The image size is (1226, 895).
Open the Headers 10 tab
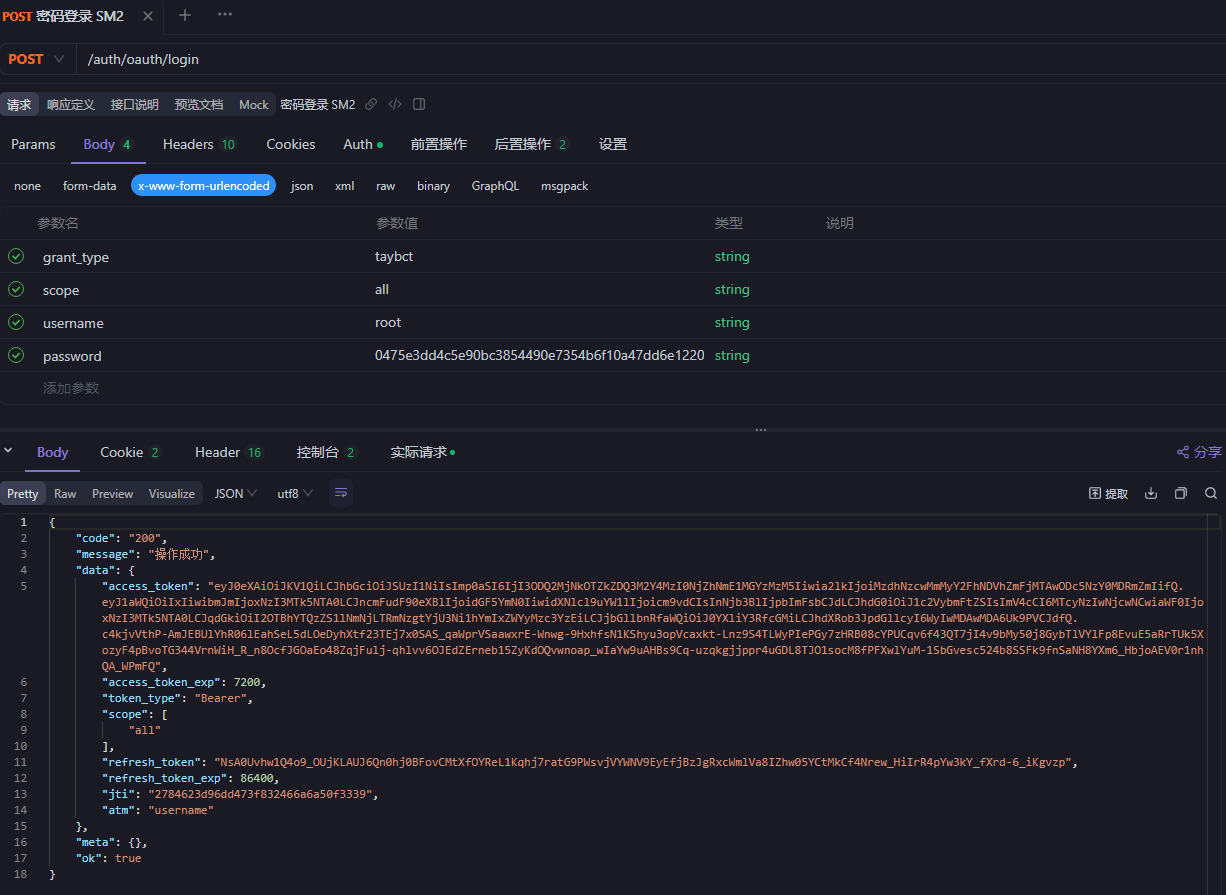(199, 144)
